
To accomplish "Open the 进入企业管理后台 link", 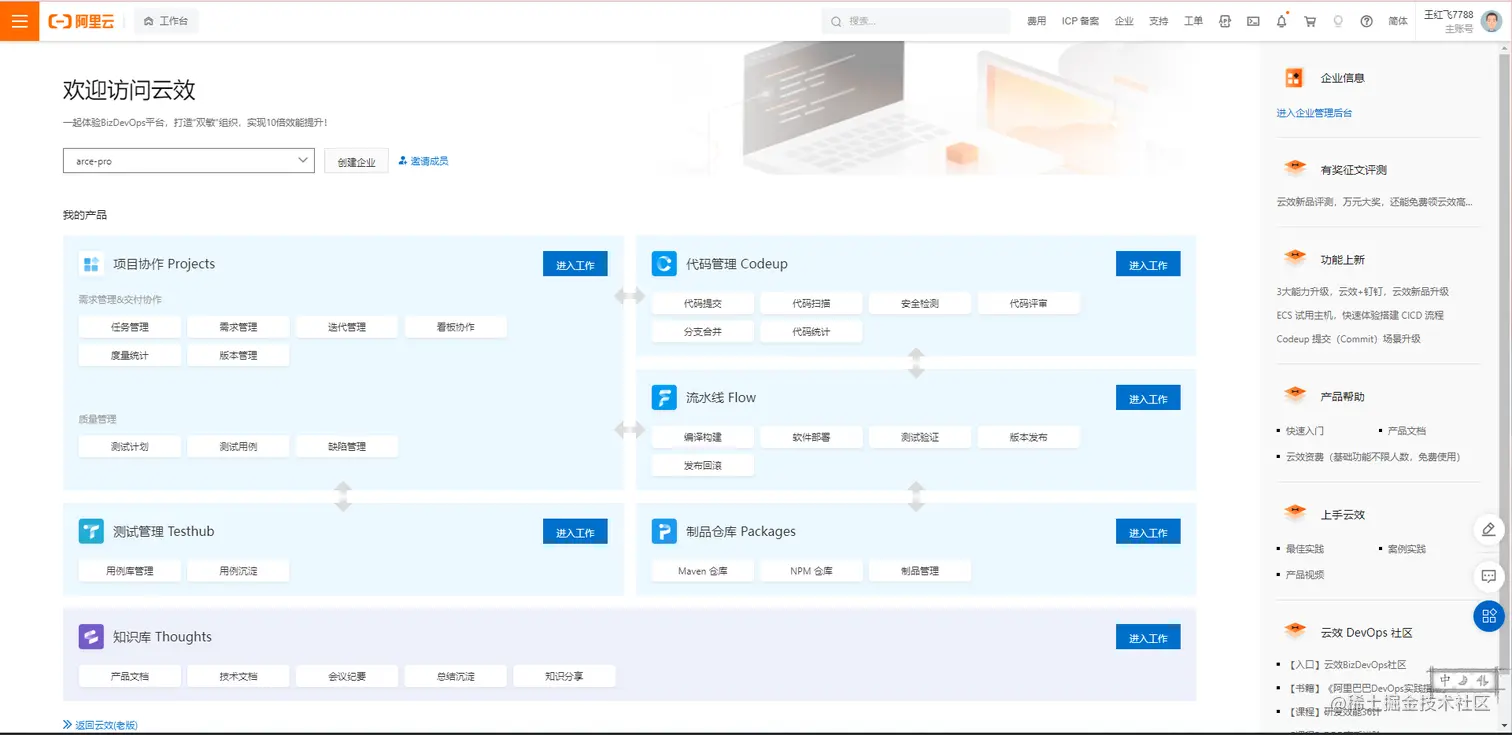I will point(1314,113).
